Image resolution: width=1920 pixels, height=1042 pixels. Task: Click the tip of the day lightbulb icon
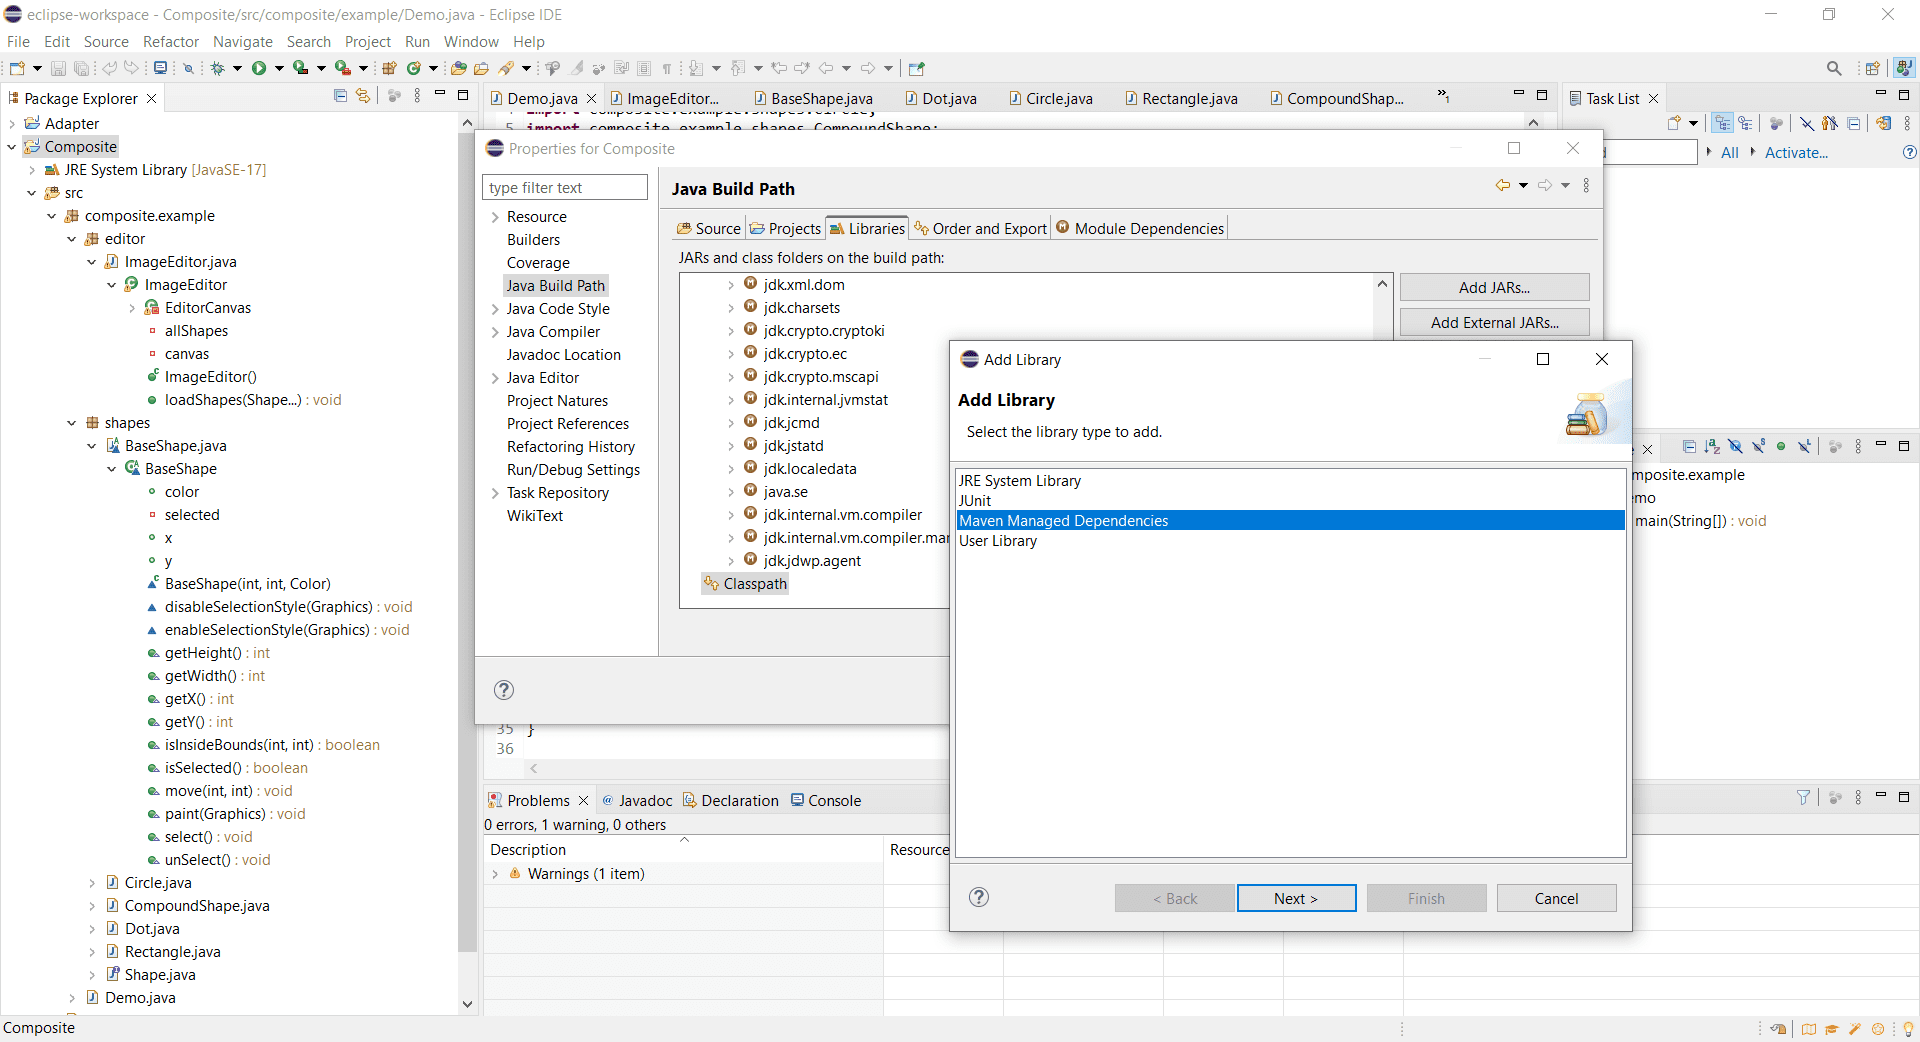pyautogui.click(x=1908, y=1029)
